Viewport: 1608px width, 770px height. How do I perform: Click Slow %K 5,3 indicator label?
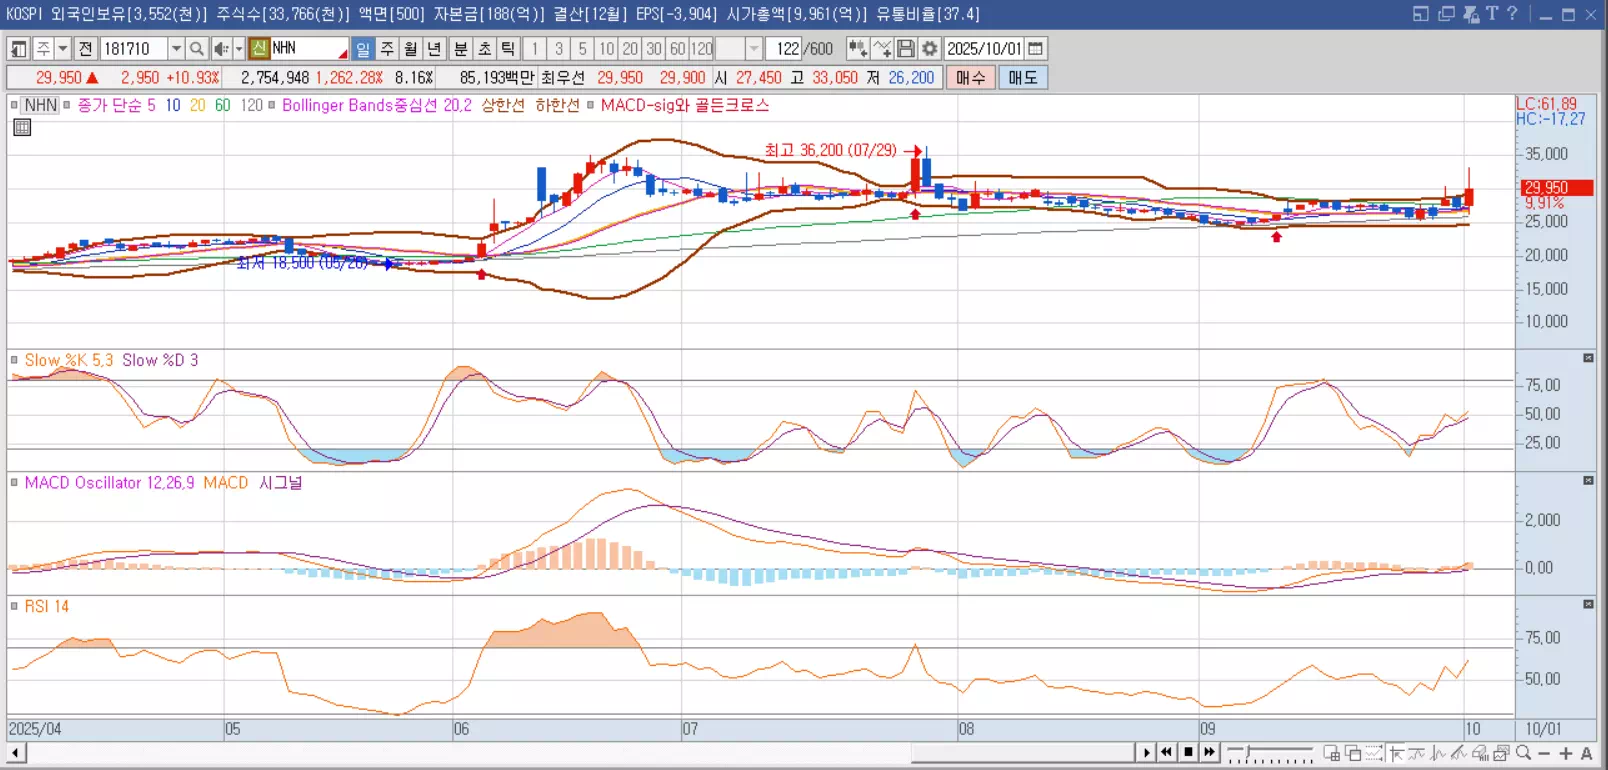pos(69,360)
